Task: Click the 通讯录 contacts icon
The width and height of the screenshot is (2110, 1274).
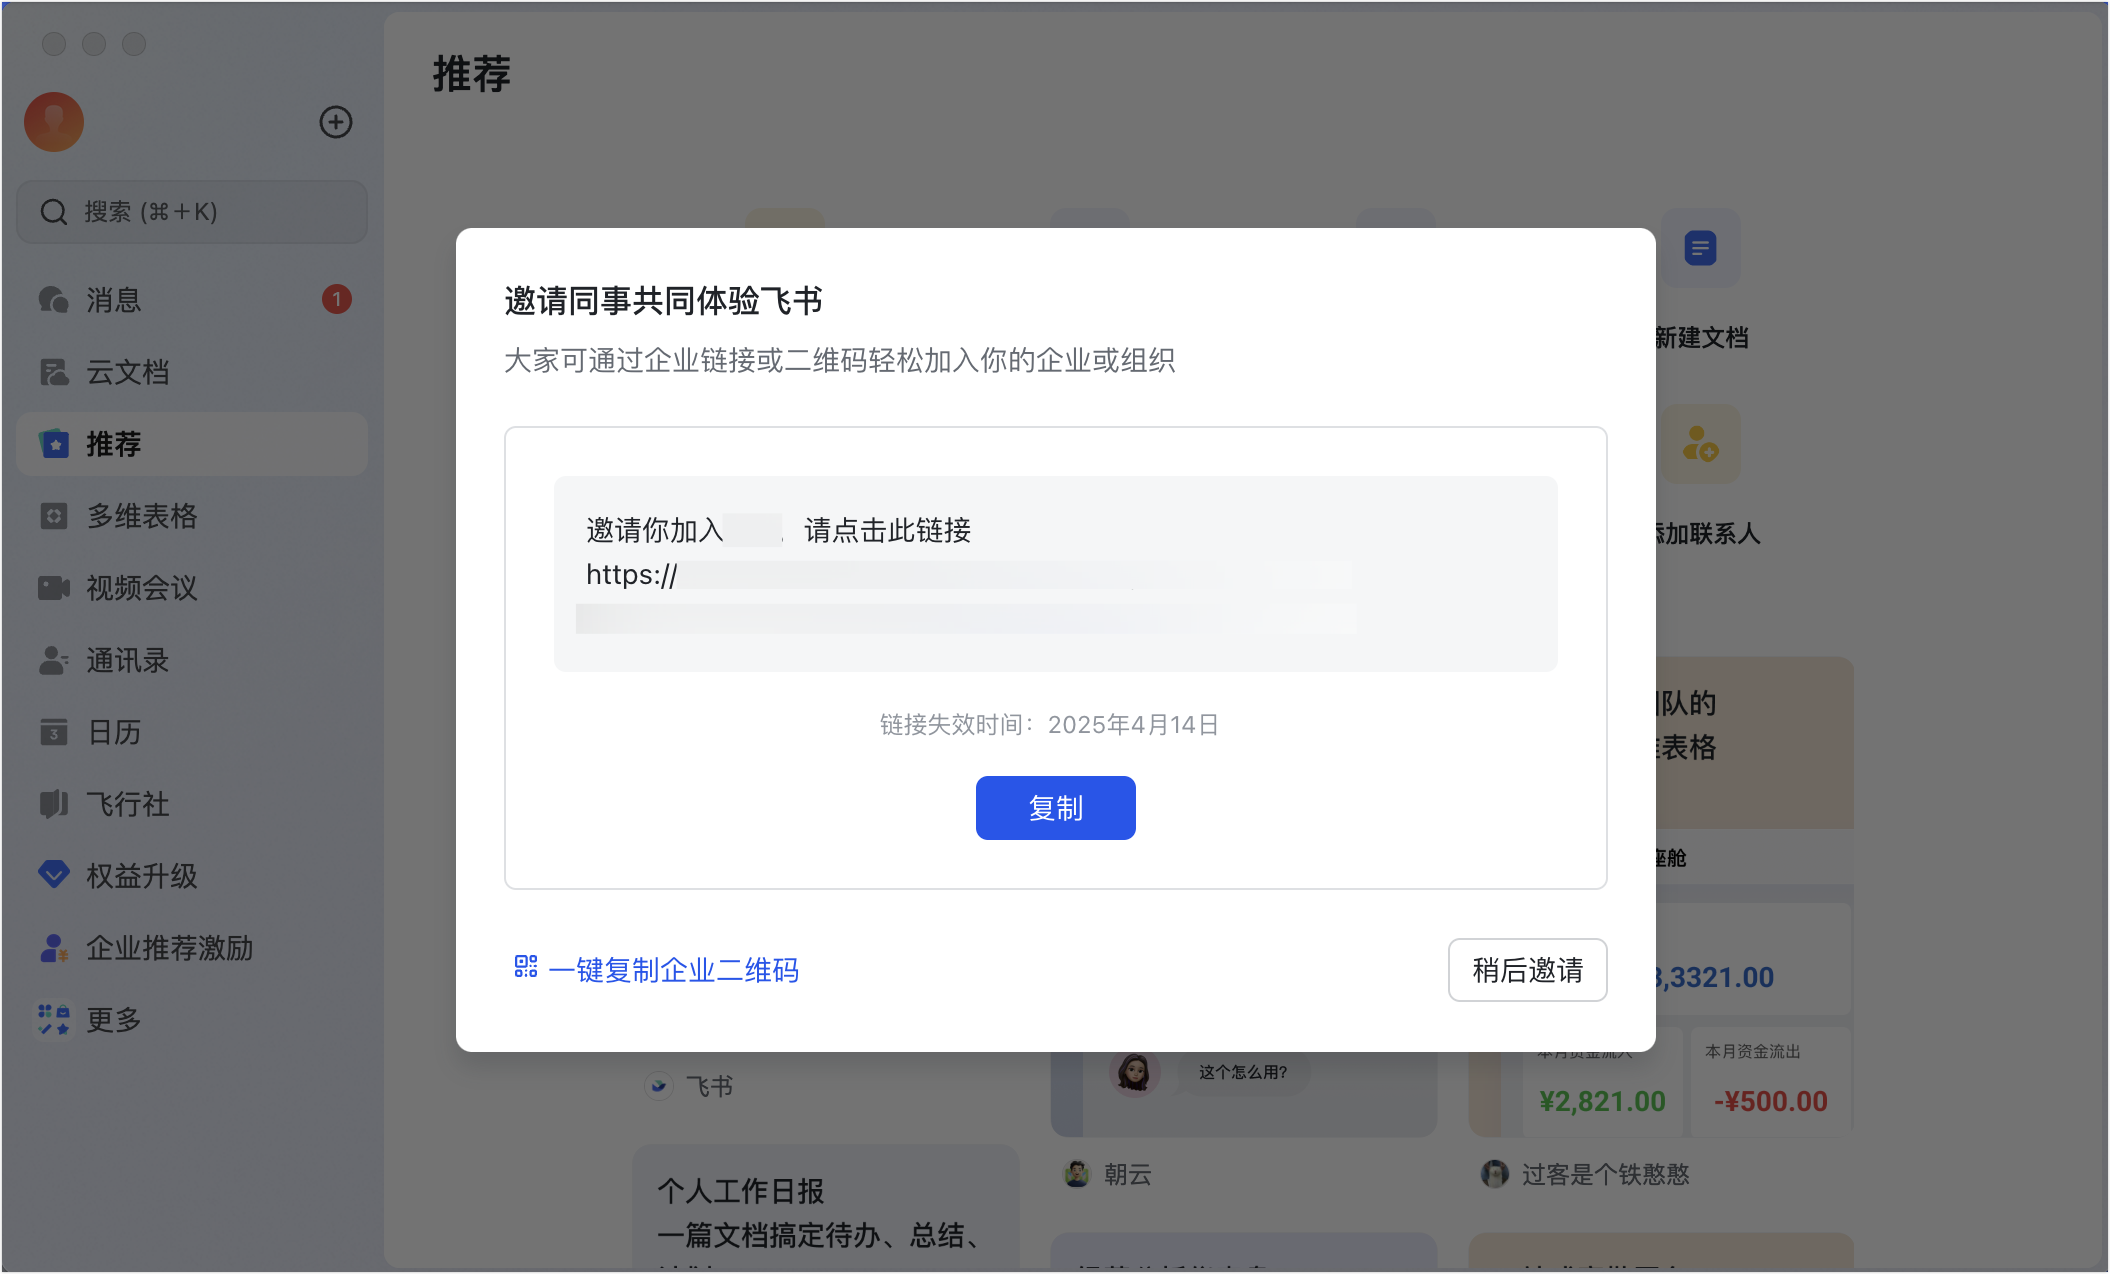Action: 54,660
